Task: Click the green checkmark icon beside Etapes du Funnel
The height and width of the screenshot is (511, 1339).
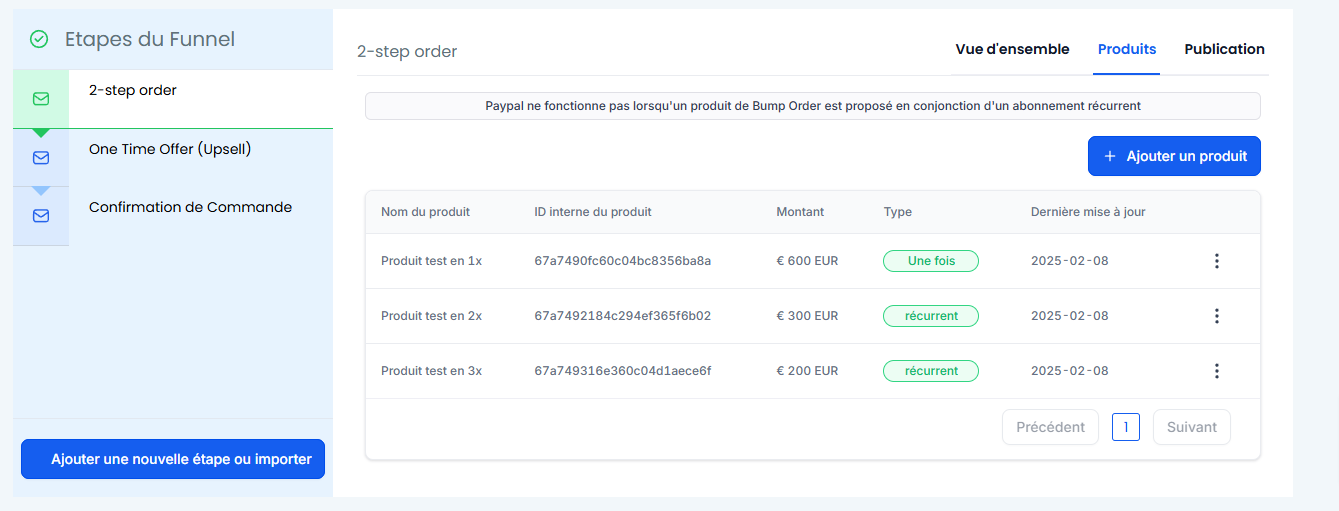Action: pos(39,39)
